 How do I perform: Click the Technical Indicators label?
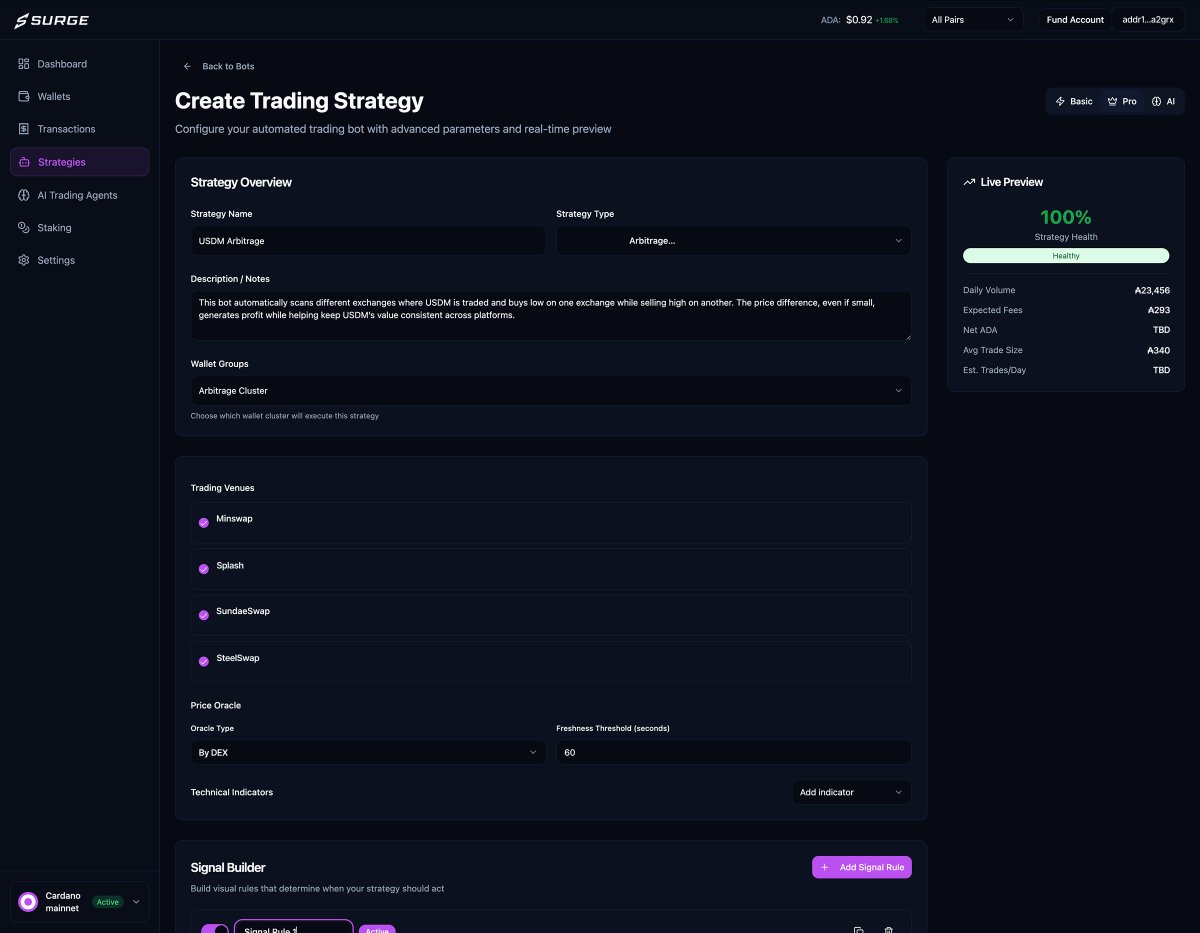[x=232, y=792]
